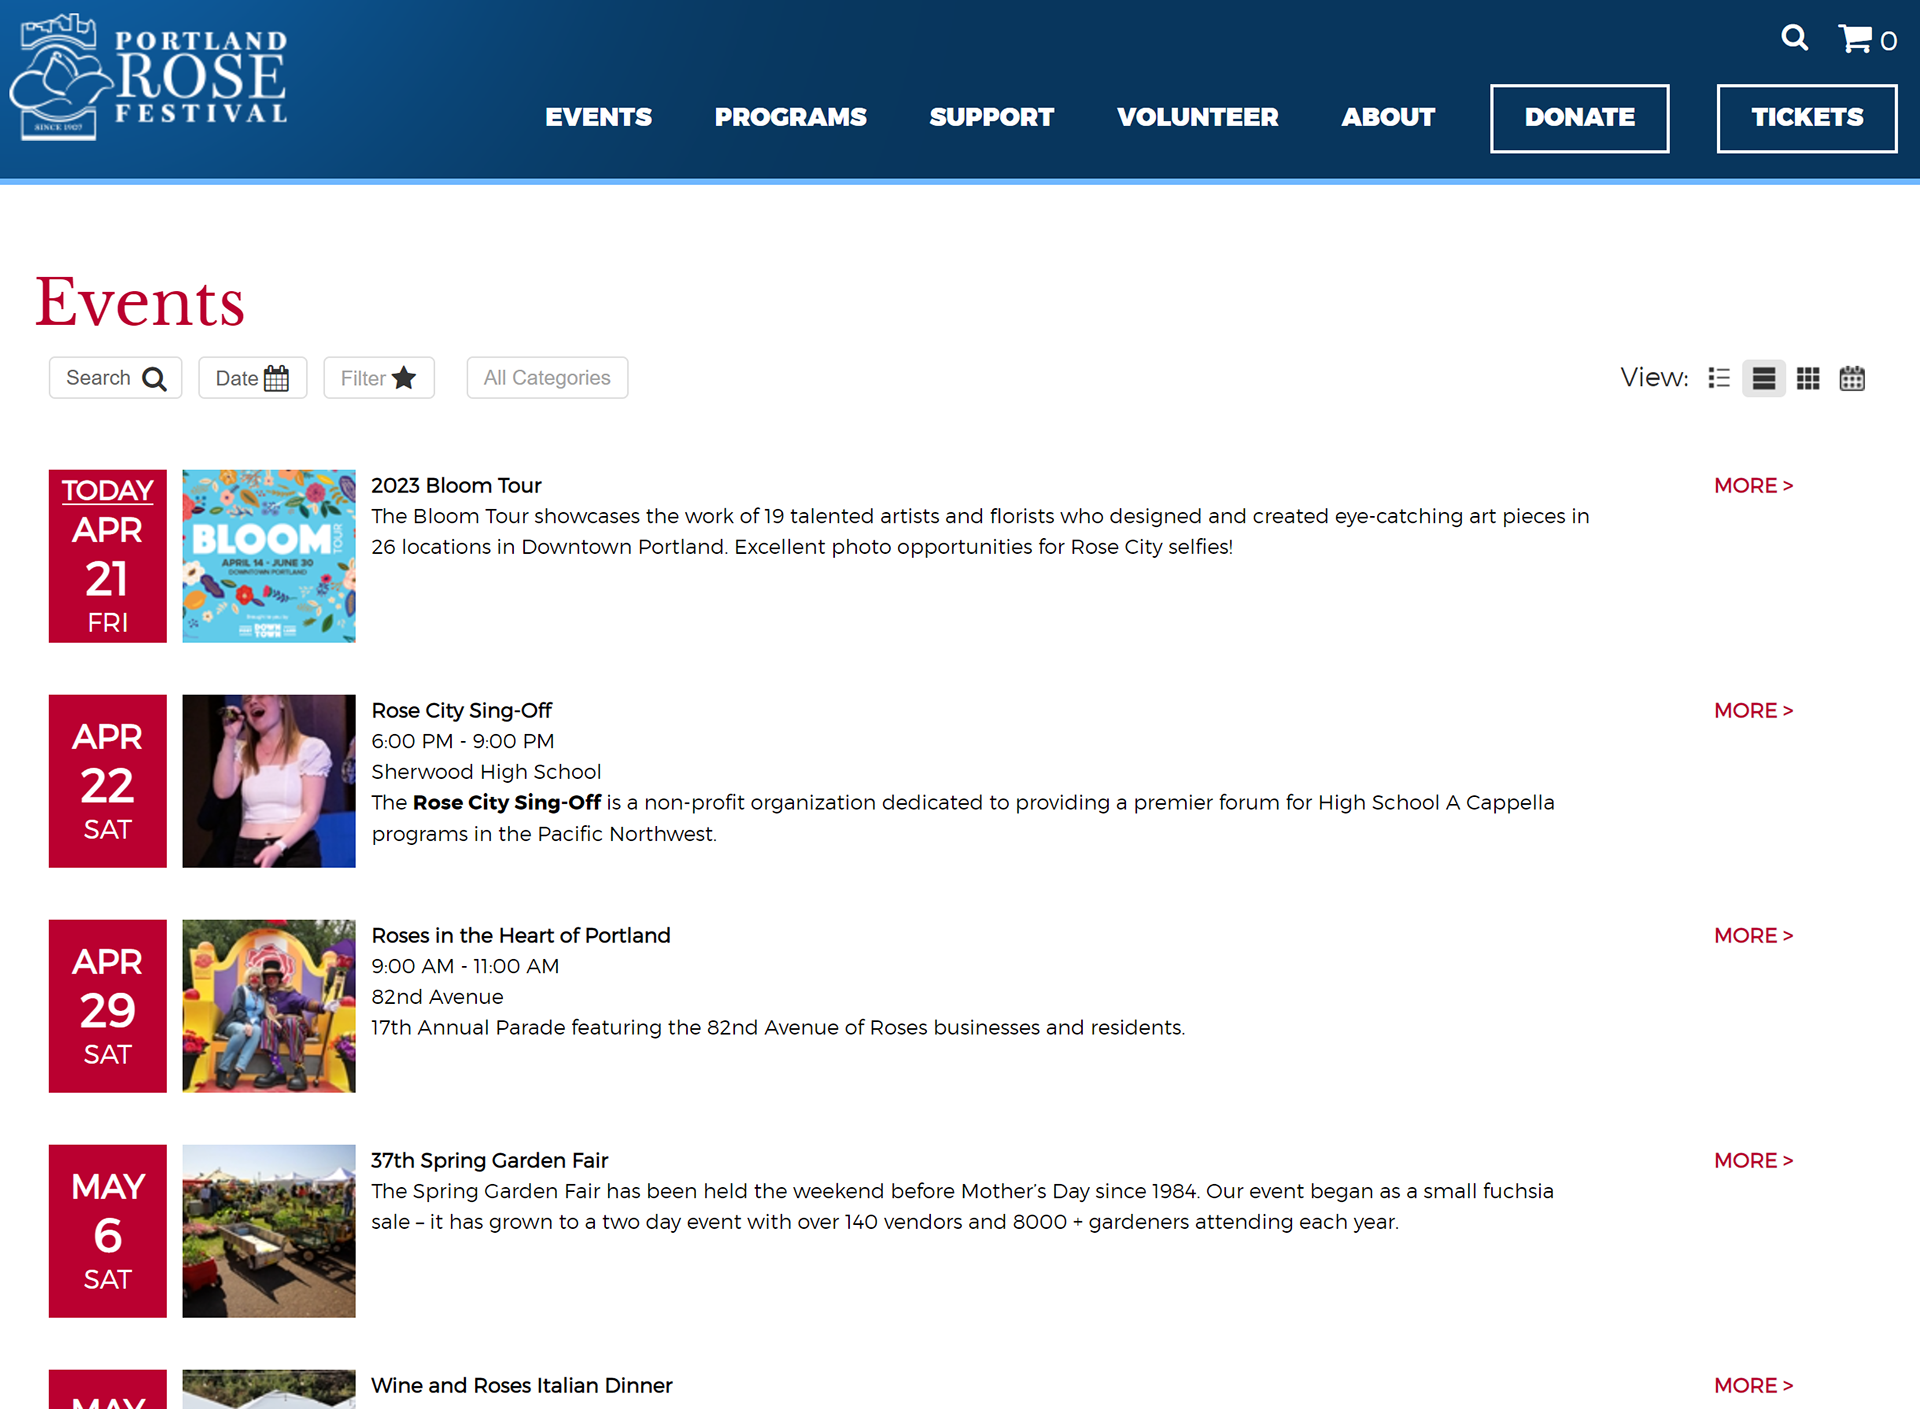Click the header search magnifier icon

(1794, 38)
